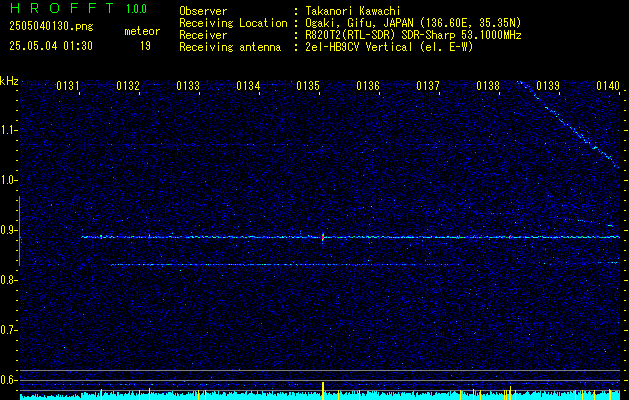Click the 0134 time marker
Image resolution: width=629 pixels, height=400 pixels.
coord(248,86)
